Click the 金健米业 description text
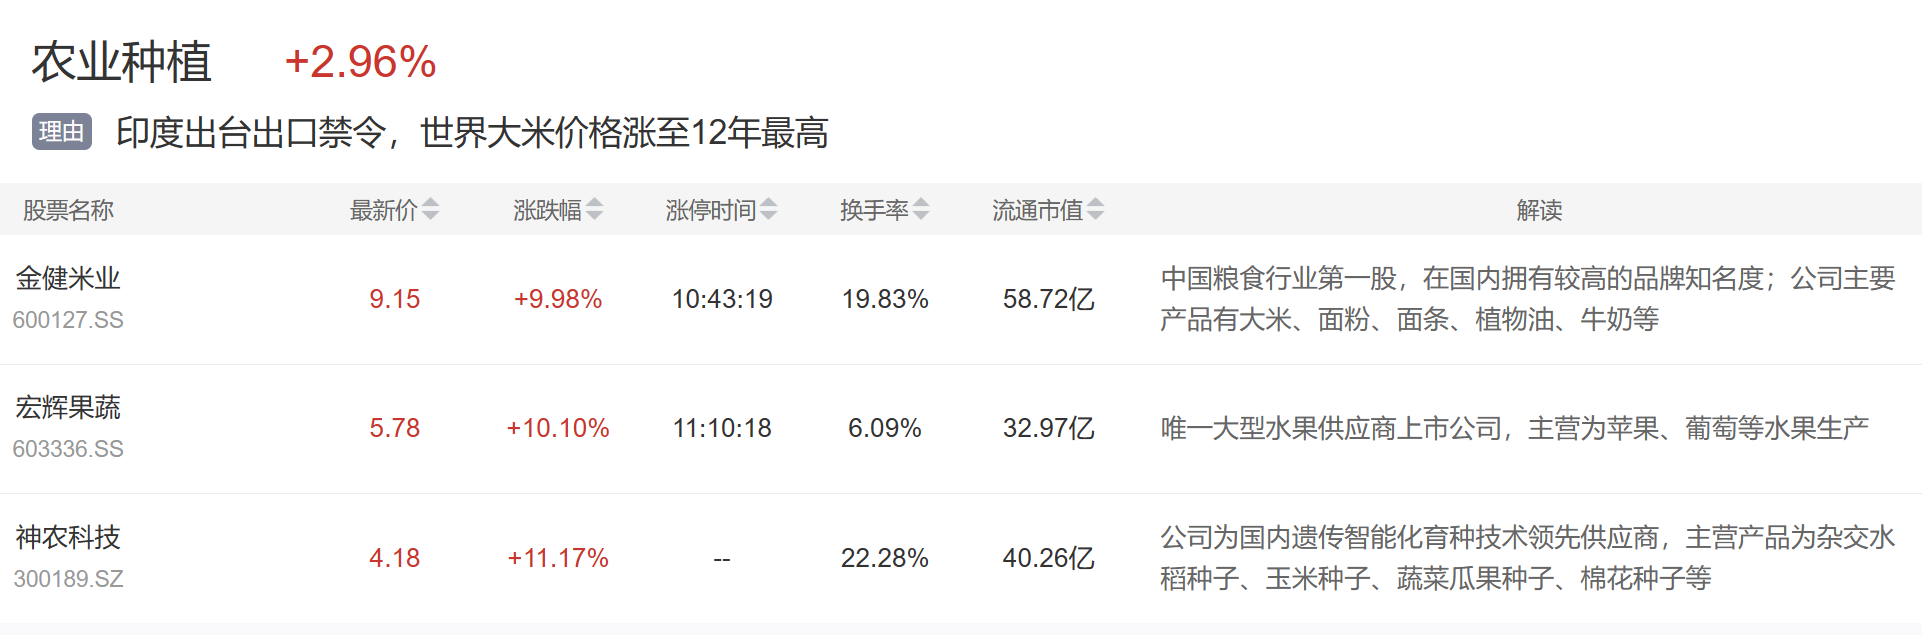This screenshot has width=1922, height=635. 1527,299
